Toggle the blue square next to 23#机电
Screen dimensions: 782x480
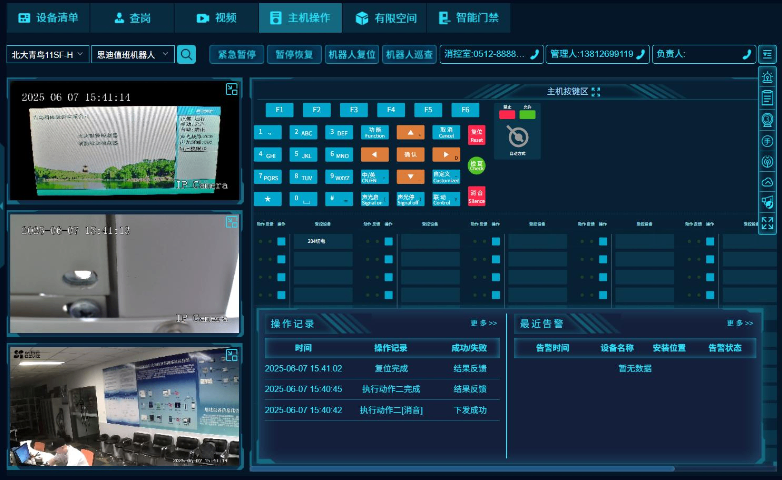(281, 241)
